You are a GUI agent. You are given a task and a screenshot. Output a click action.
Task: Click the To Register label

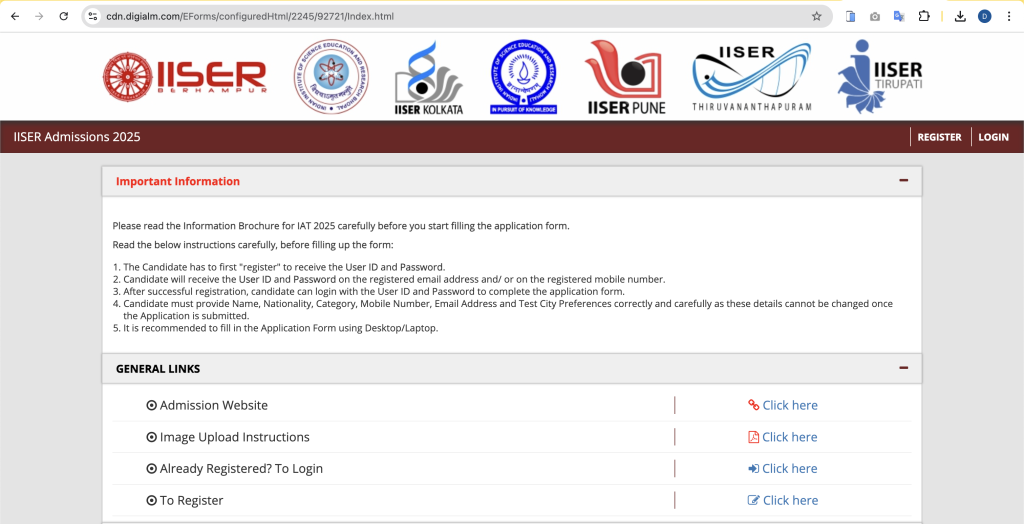click(191, 500)
